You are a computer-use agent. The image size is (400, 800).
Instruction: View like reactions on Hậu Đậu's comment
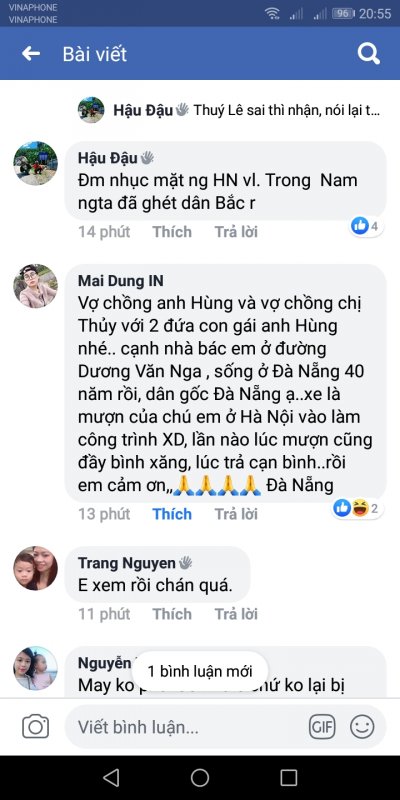click(x=367, y=226)
